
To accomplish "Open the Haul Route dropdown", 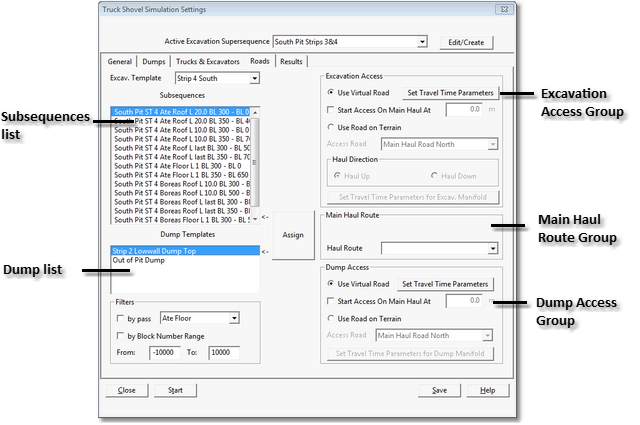I will coord(493,248).
